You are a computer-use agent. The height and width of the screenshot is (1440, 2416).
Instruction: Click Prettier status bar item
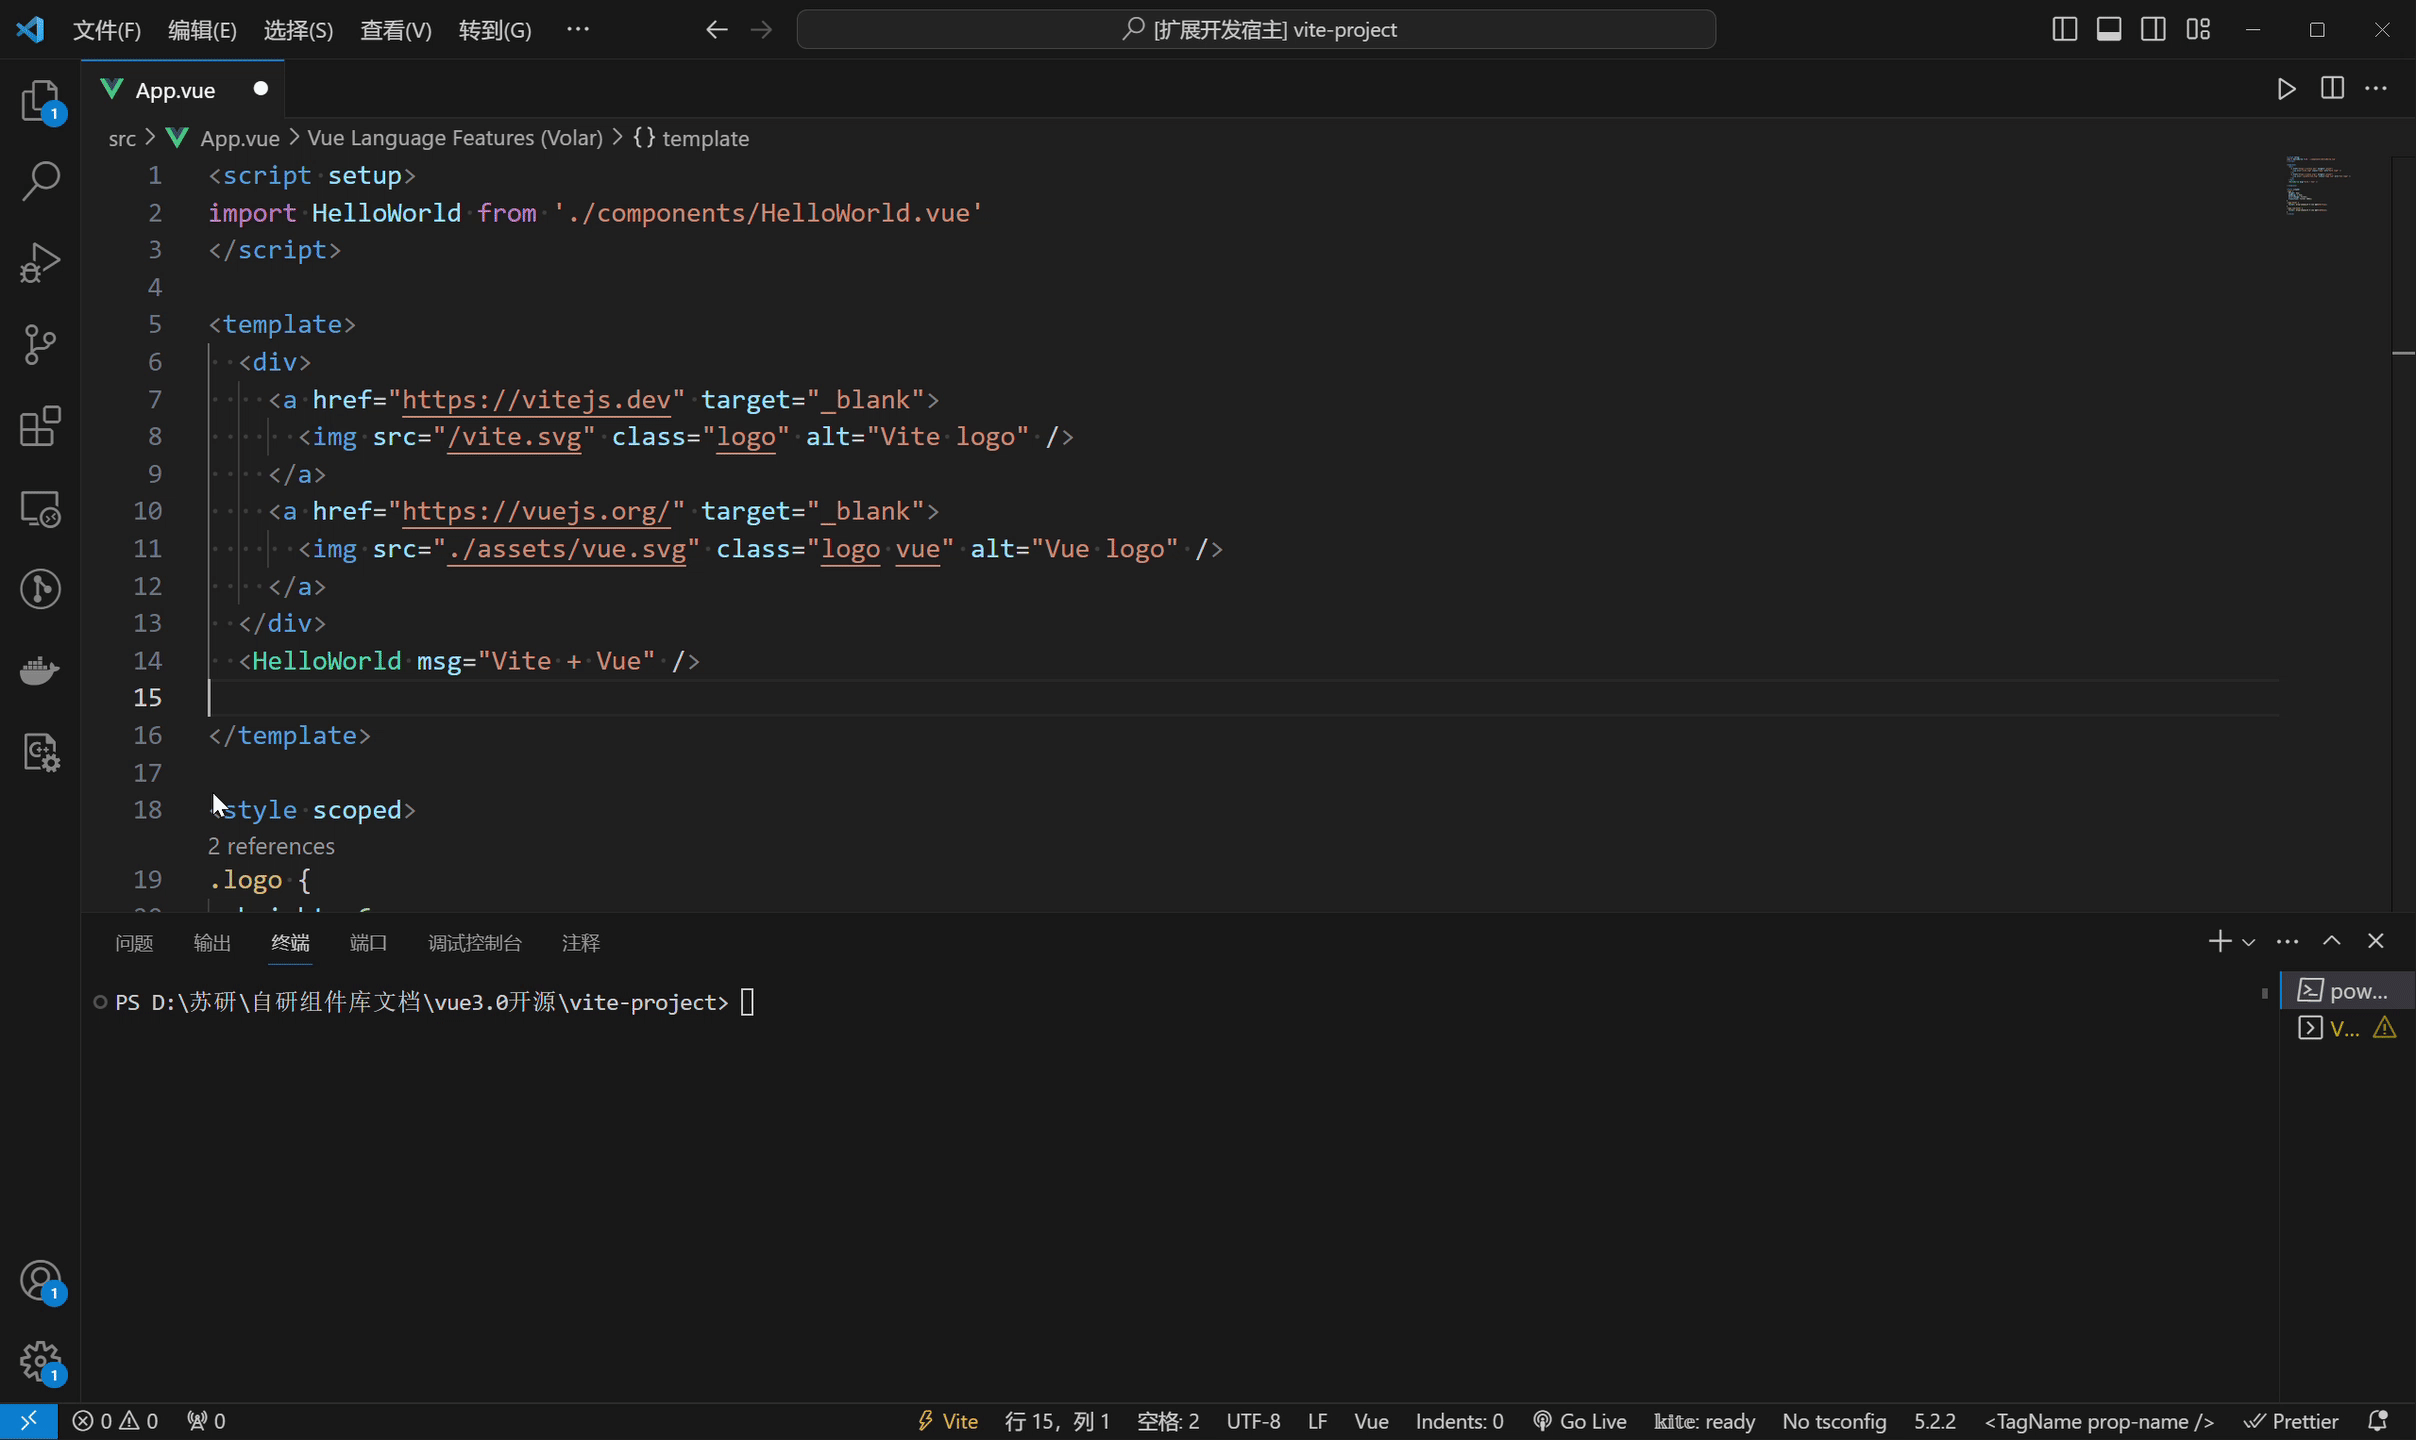click(x=2291, y=1421)
